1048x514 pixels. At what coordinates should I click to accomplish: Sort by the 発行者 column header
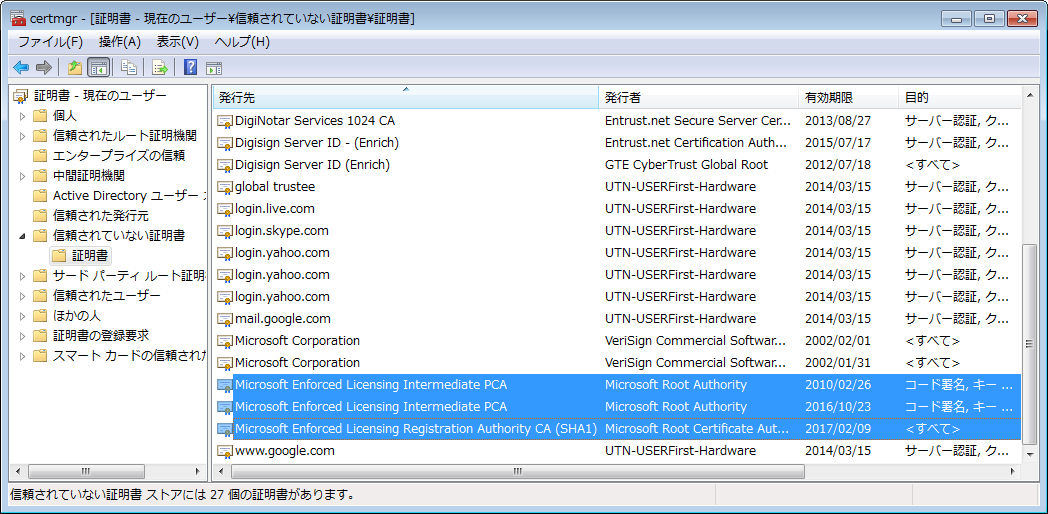[699, 98]
